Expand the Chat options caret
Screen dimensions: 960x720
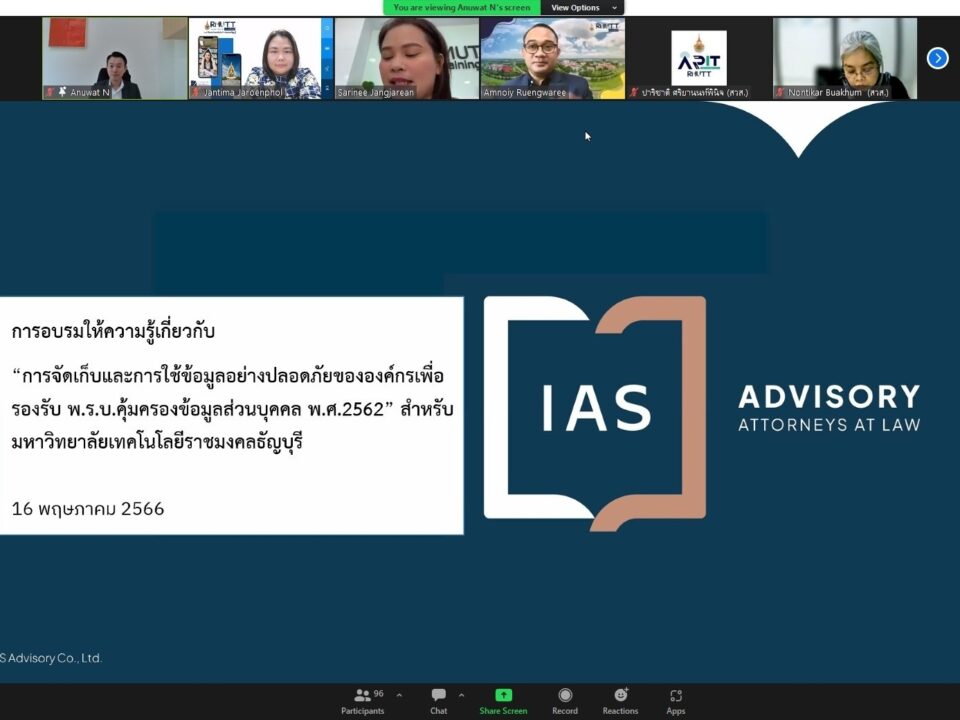point(462,696)
